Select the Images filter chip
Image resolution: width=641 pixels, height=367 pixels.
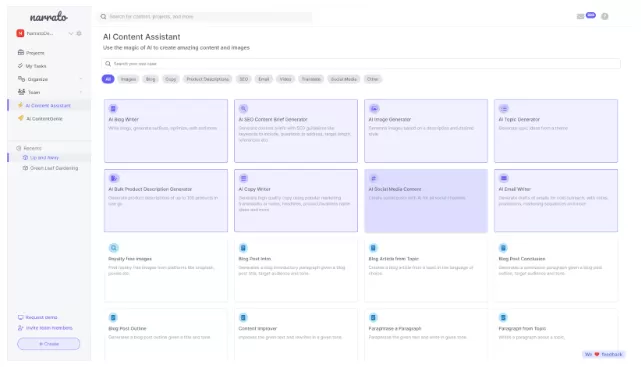[x=128, y=79]
